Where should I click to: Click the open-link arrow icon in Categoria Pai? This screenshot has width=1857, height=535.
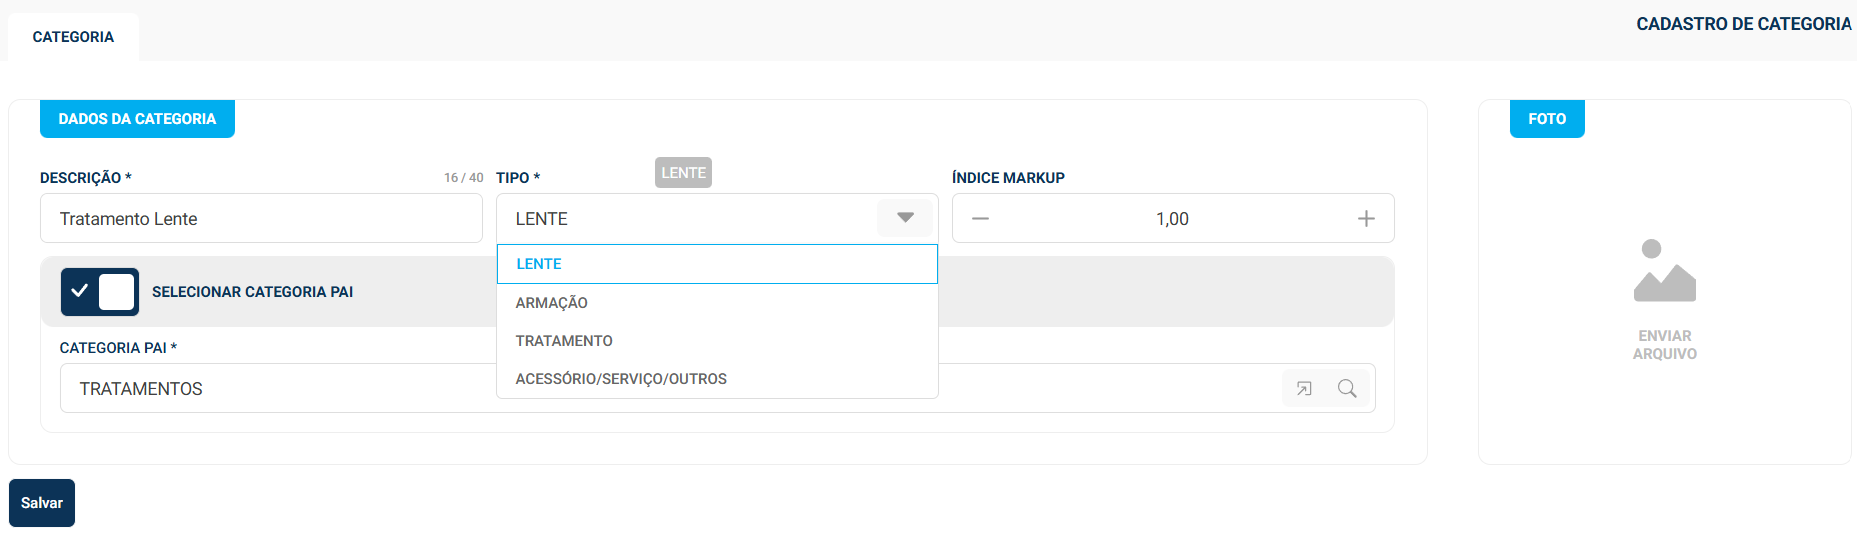[1304, 389]
